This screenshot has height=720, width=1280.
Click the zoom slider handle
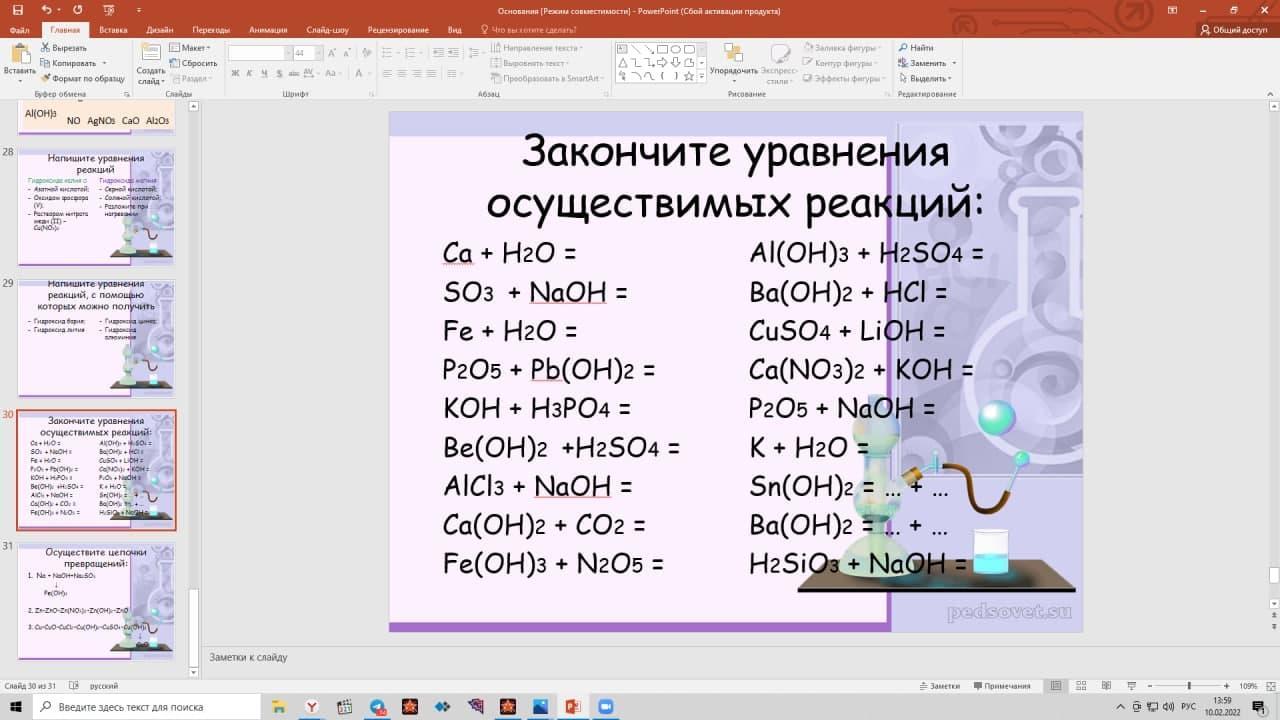point(1189,686)
